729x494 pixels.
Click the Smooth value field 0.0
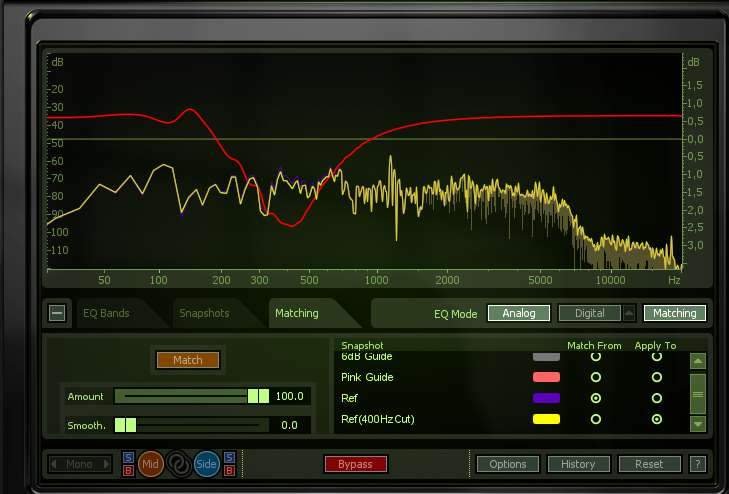pos(290,425)
